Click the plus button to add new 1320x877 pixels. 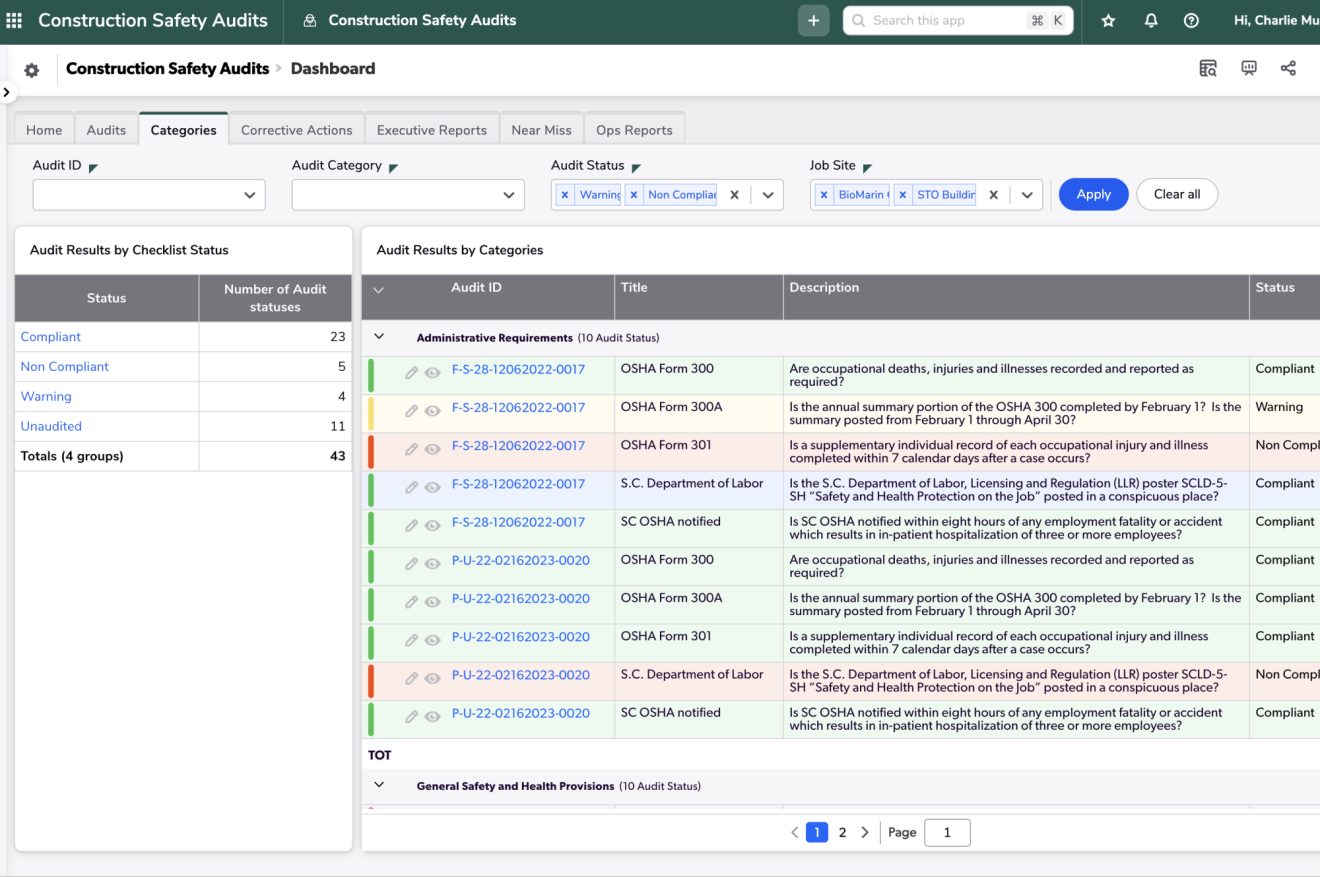813,21
